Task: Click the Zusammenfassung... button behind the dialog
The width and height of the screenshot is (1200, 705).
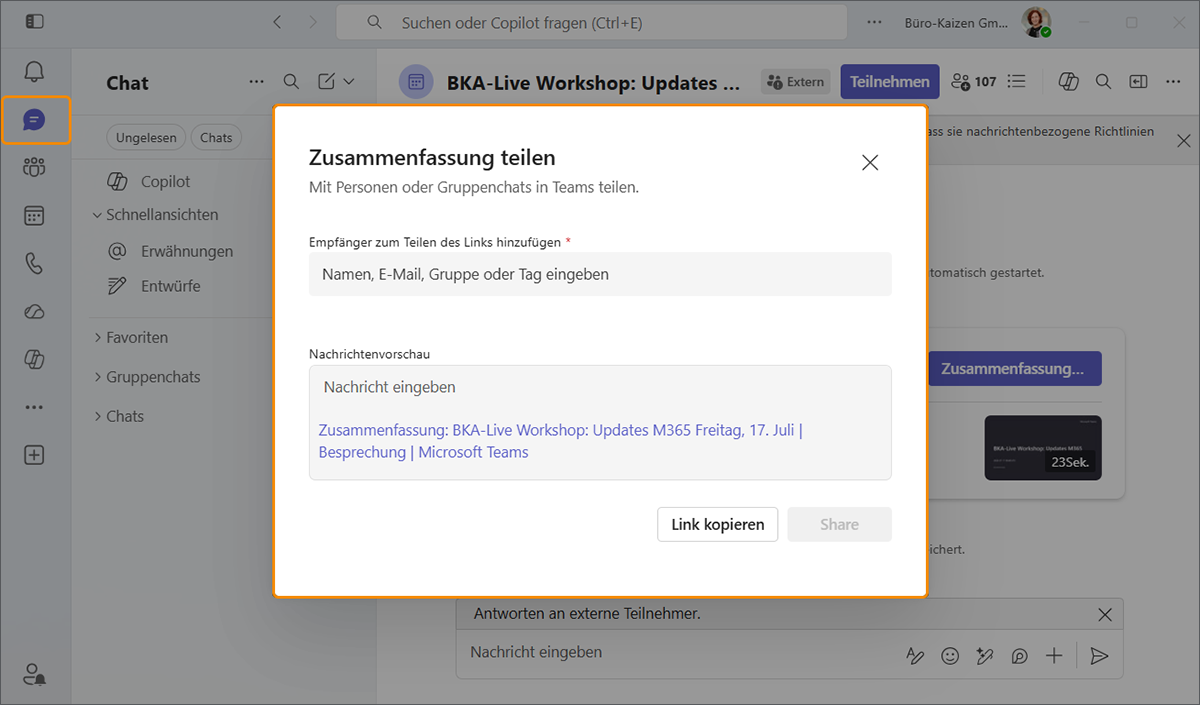Action: 1015,369
